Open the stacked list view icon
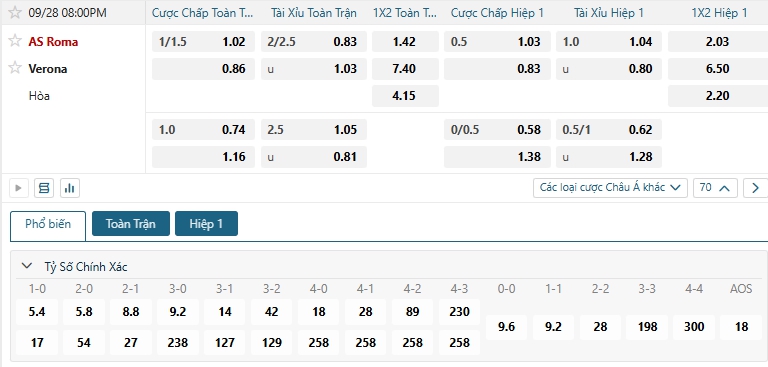 coord(44,188)
